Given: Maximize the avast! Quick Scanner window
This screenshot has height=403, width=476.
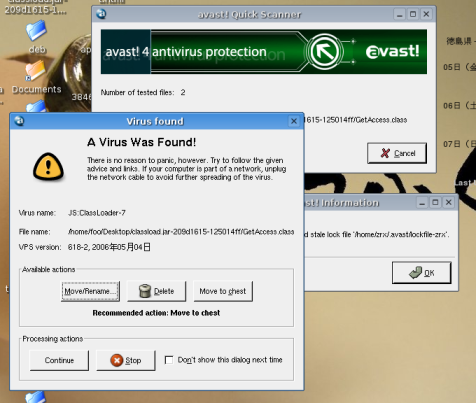Looking at the screenshot, I should [x=413, y=14].
